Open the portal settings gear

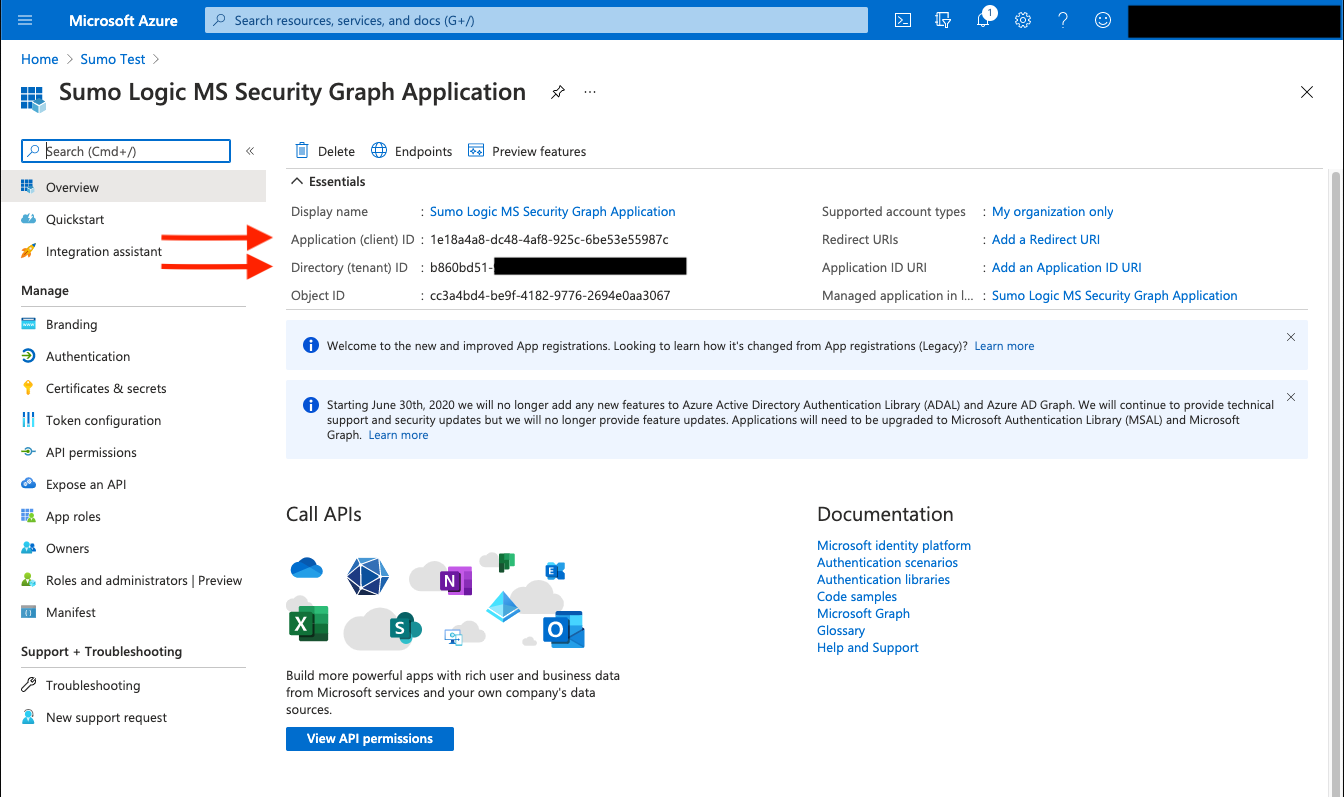[x=1023, y=20]
